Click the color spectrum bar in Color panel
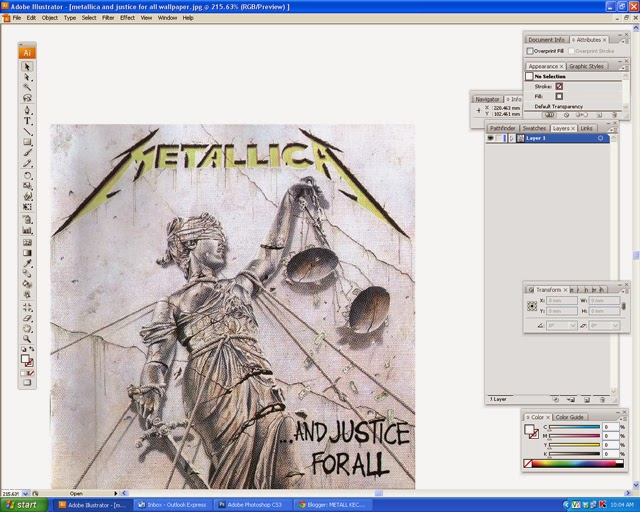This screenshot has width=640, height=512. tap(573, 463)
